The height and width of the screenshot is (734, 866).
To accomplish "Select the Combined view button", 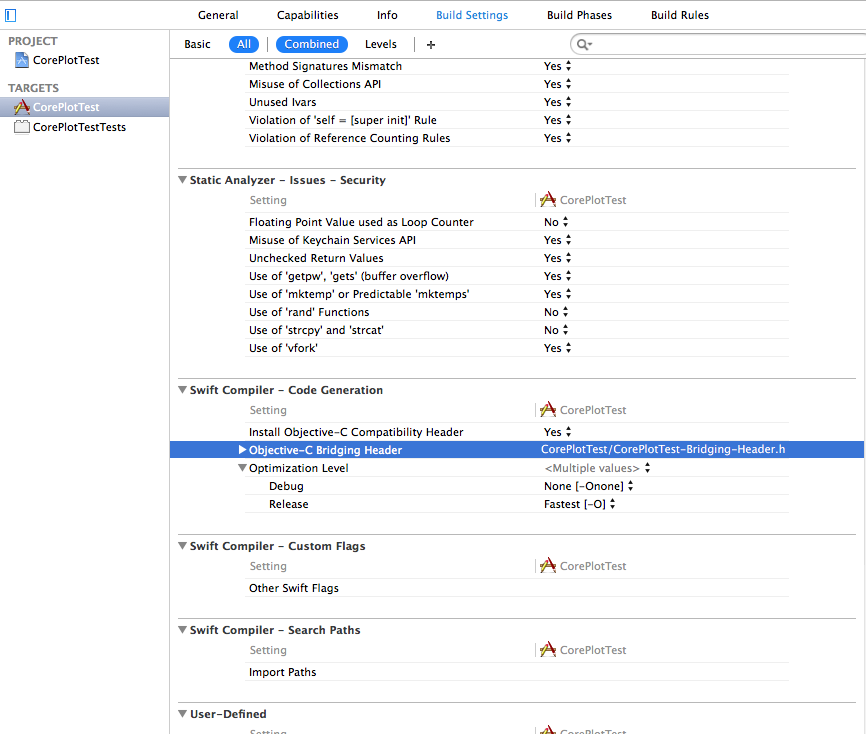I will [311, 44].
